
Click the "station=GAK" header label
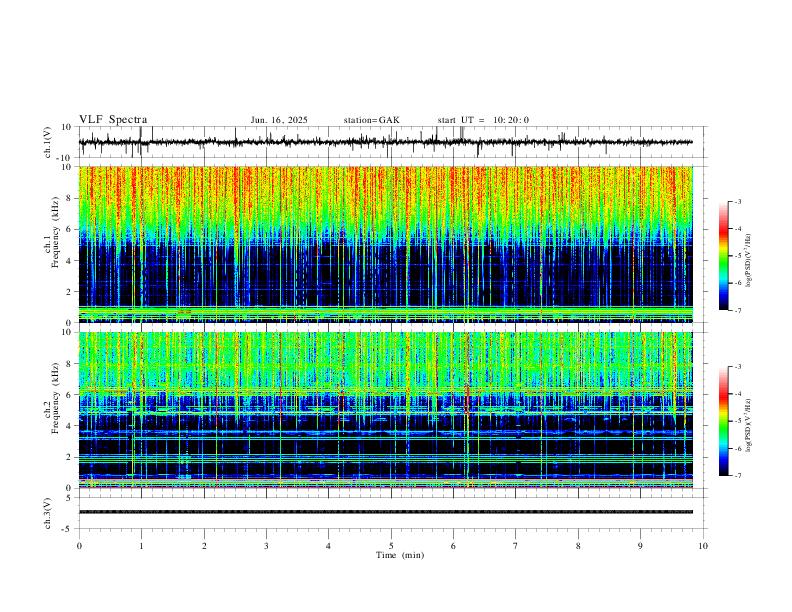click(371, 120)
